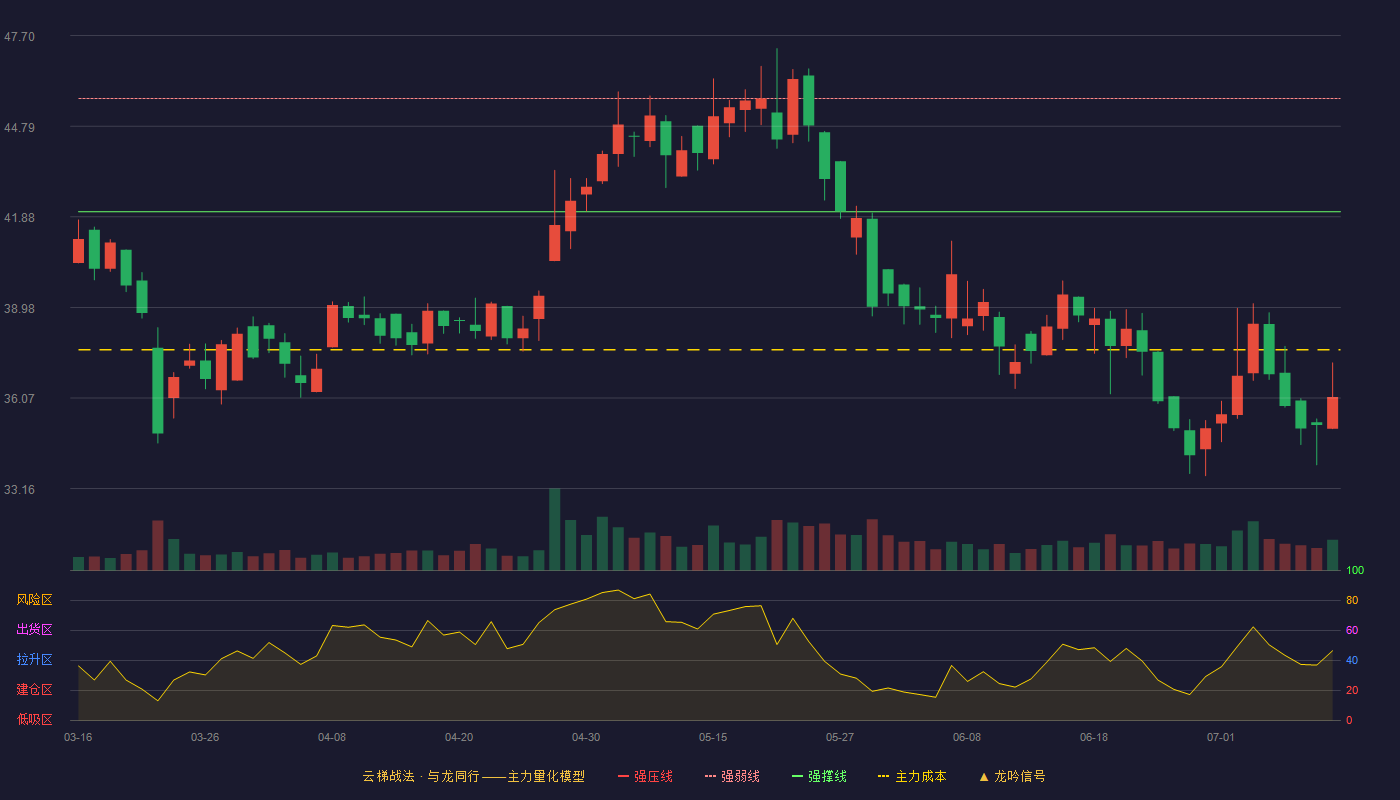Click the 36.07 price axis label
The width and height of the screenshot is (1400, 800).
tap(19, 399)
